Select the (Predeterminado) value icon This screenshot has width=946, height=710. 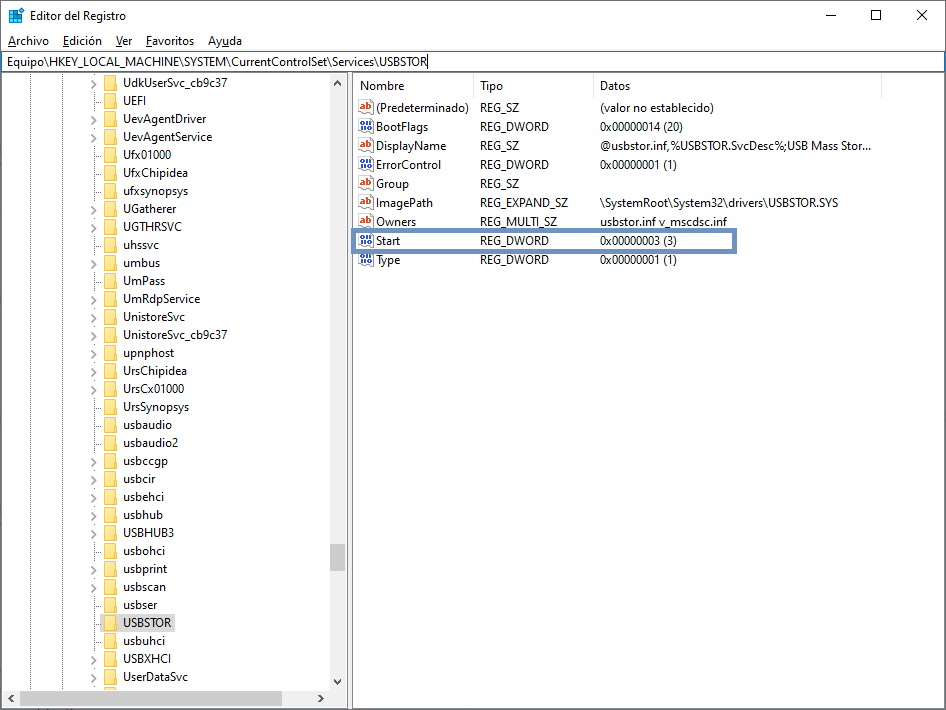coord(366,108)
